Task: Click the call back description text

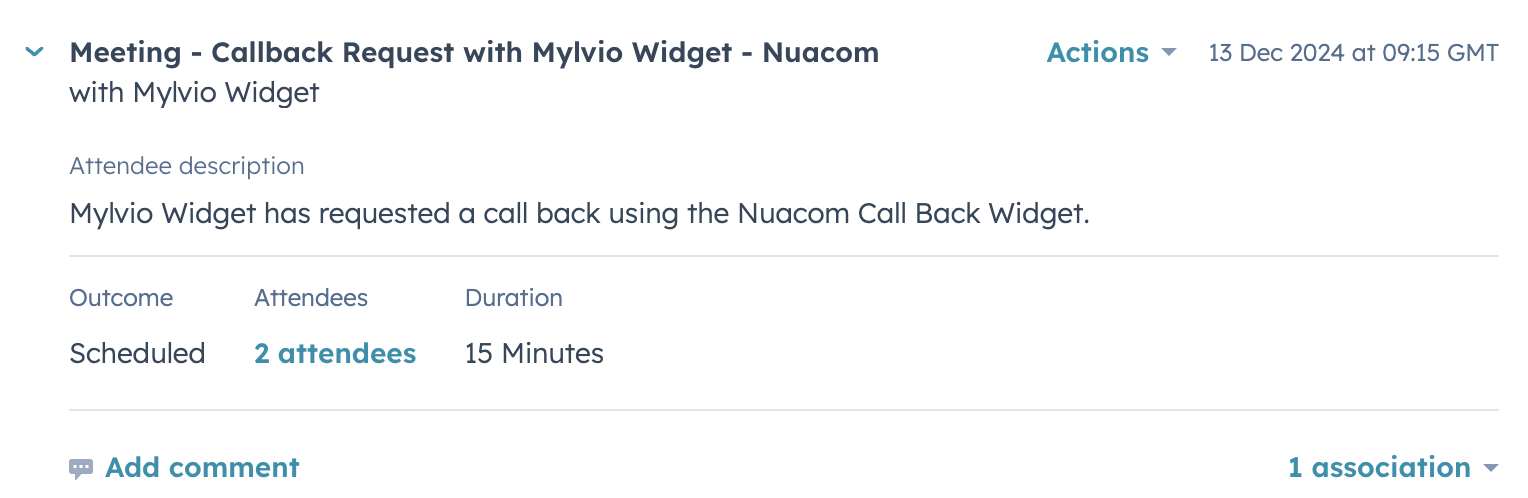Action: pyautogui.click(x=579, y=213)
